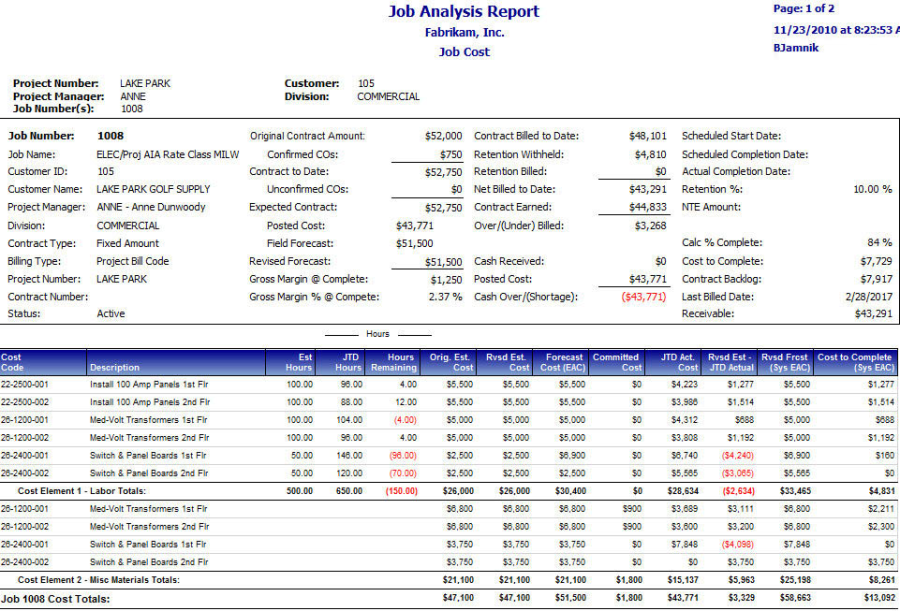This screenshot has width=900, height=611.
Task: Click the LAKE PARK GOLF SUPPLY customer name
Action: [x=153, y=189]
